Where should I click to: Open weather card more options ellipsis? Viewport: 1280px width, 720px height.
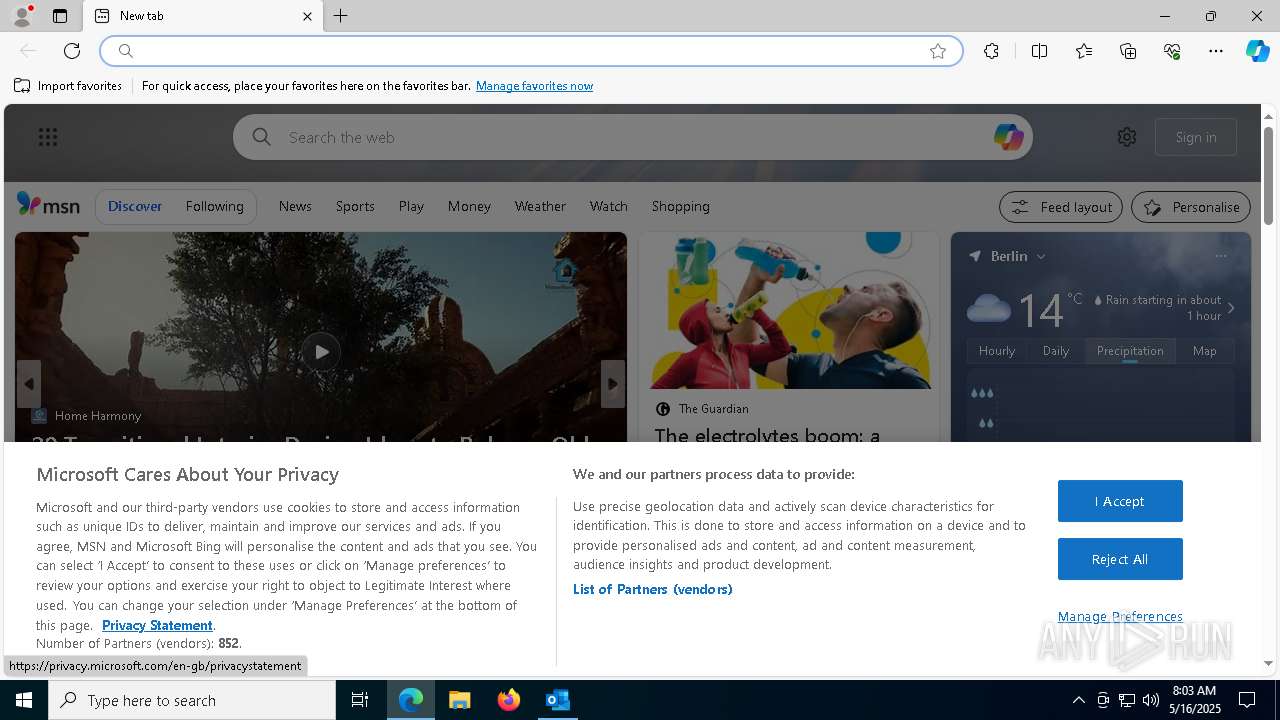point(1220,256)
